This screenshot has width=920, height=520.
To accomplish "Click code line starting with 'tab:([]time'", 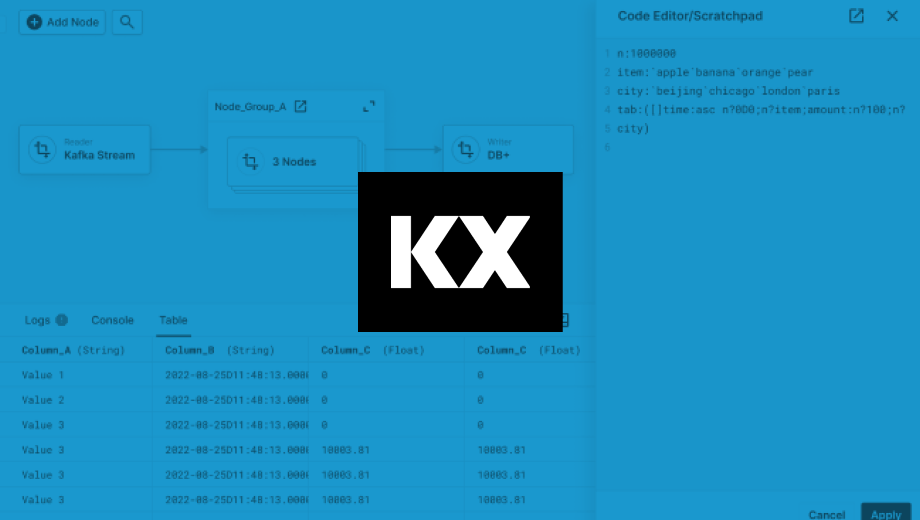I will 761,110.
